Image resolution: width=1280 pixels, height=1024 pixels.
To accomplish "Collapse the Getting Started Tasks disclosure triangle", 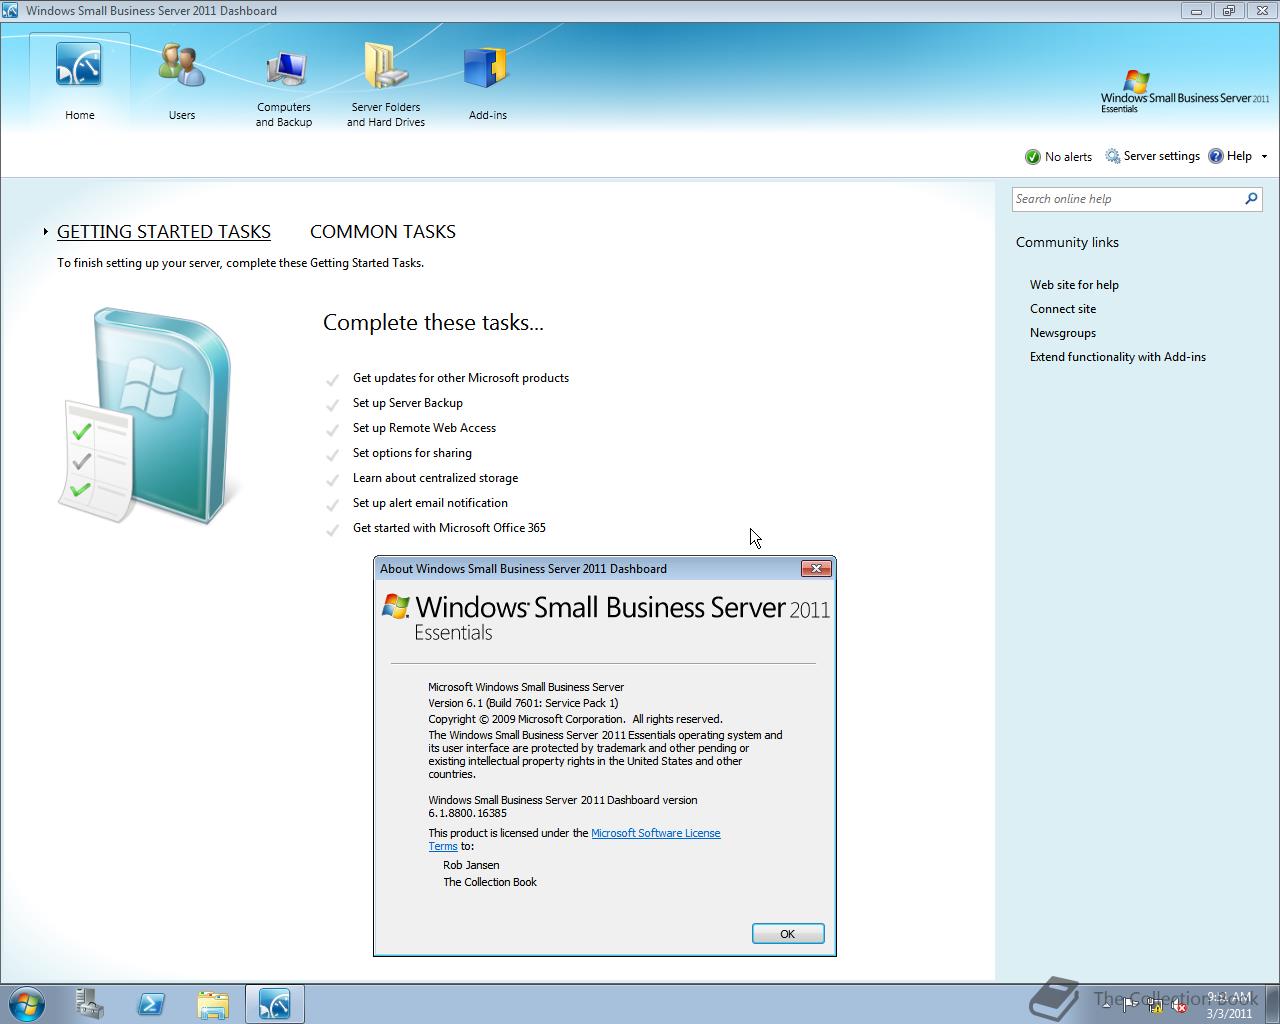I will pos(46,231).
